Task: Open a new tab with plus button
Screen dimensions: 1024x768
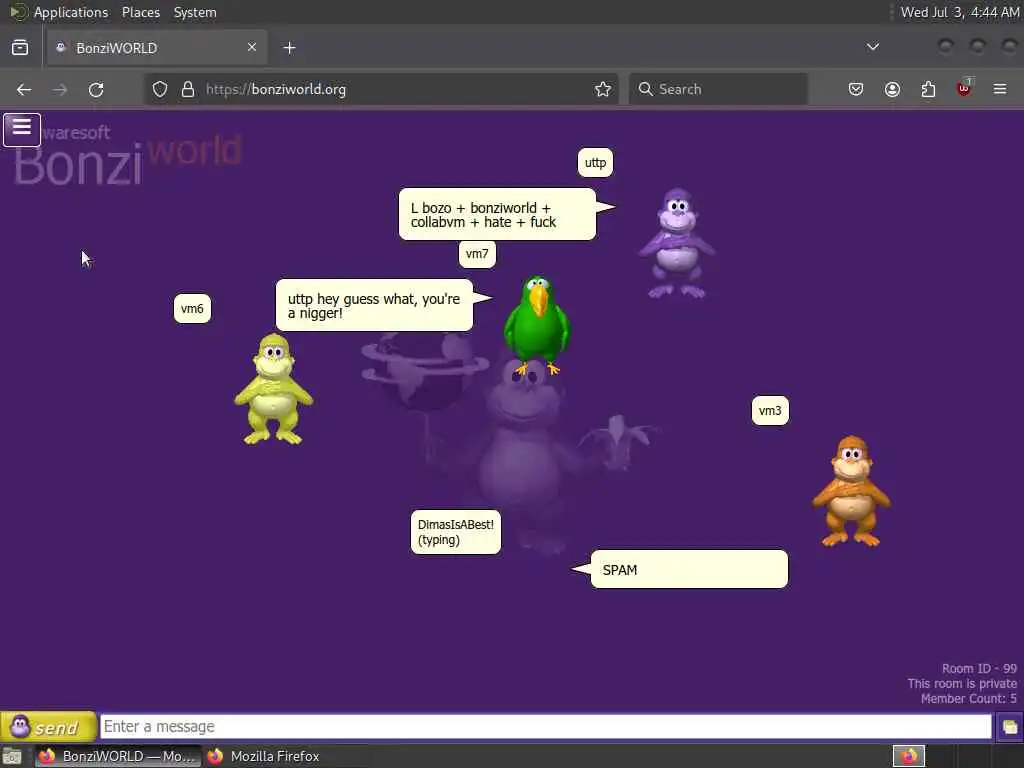Action: [x=289, y=48]
